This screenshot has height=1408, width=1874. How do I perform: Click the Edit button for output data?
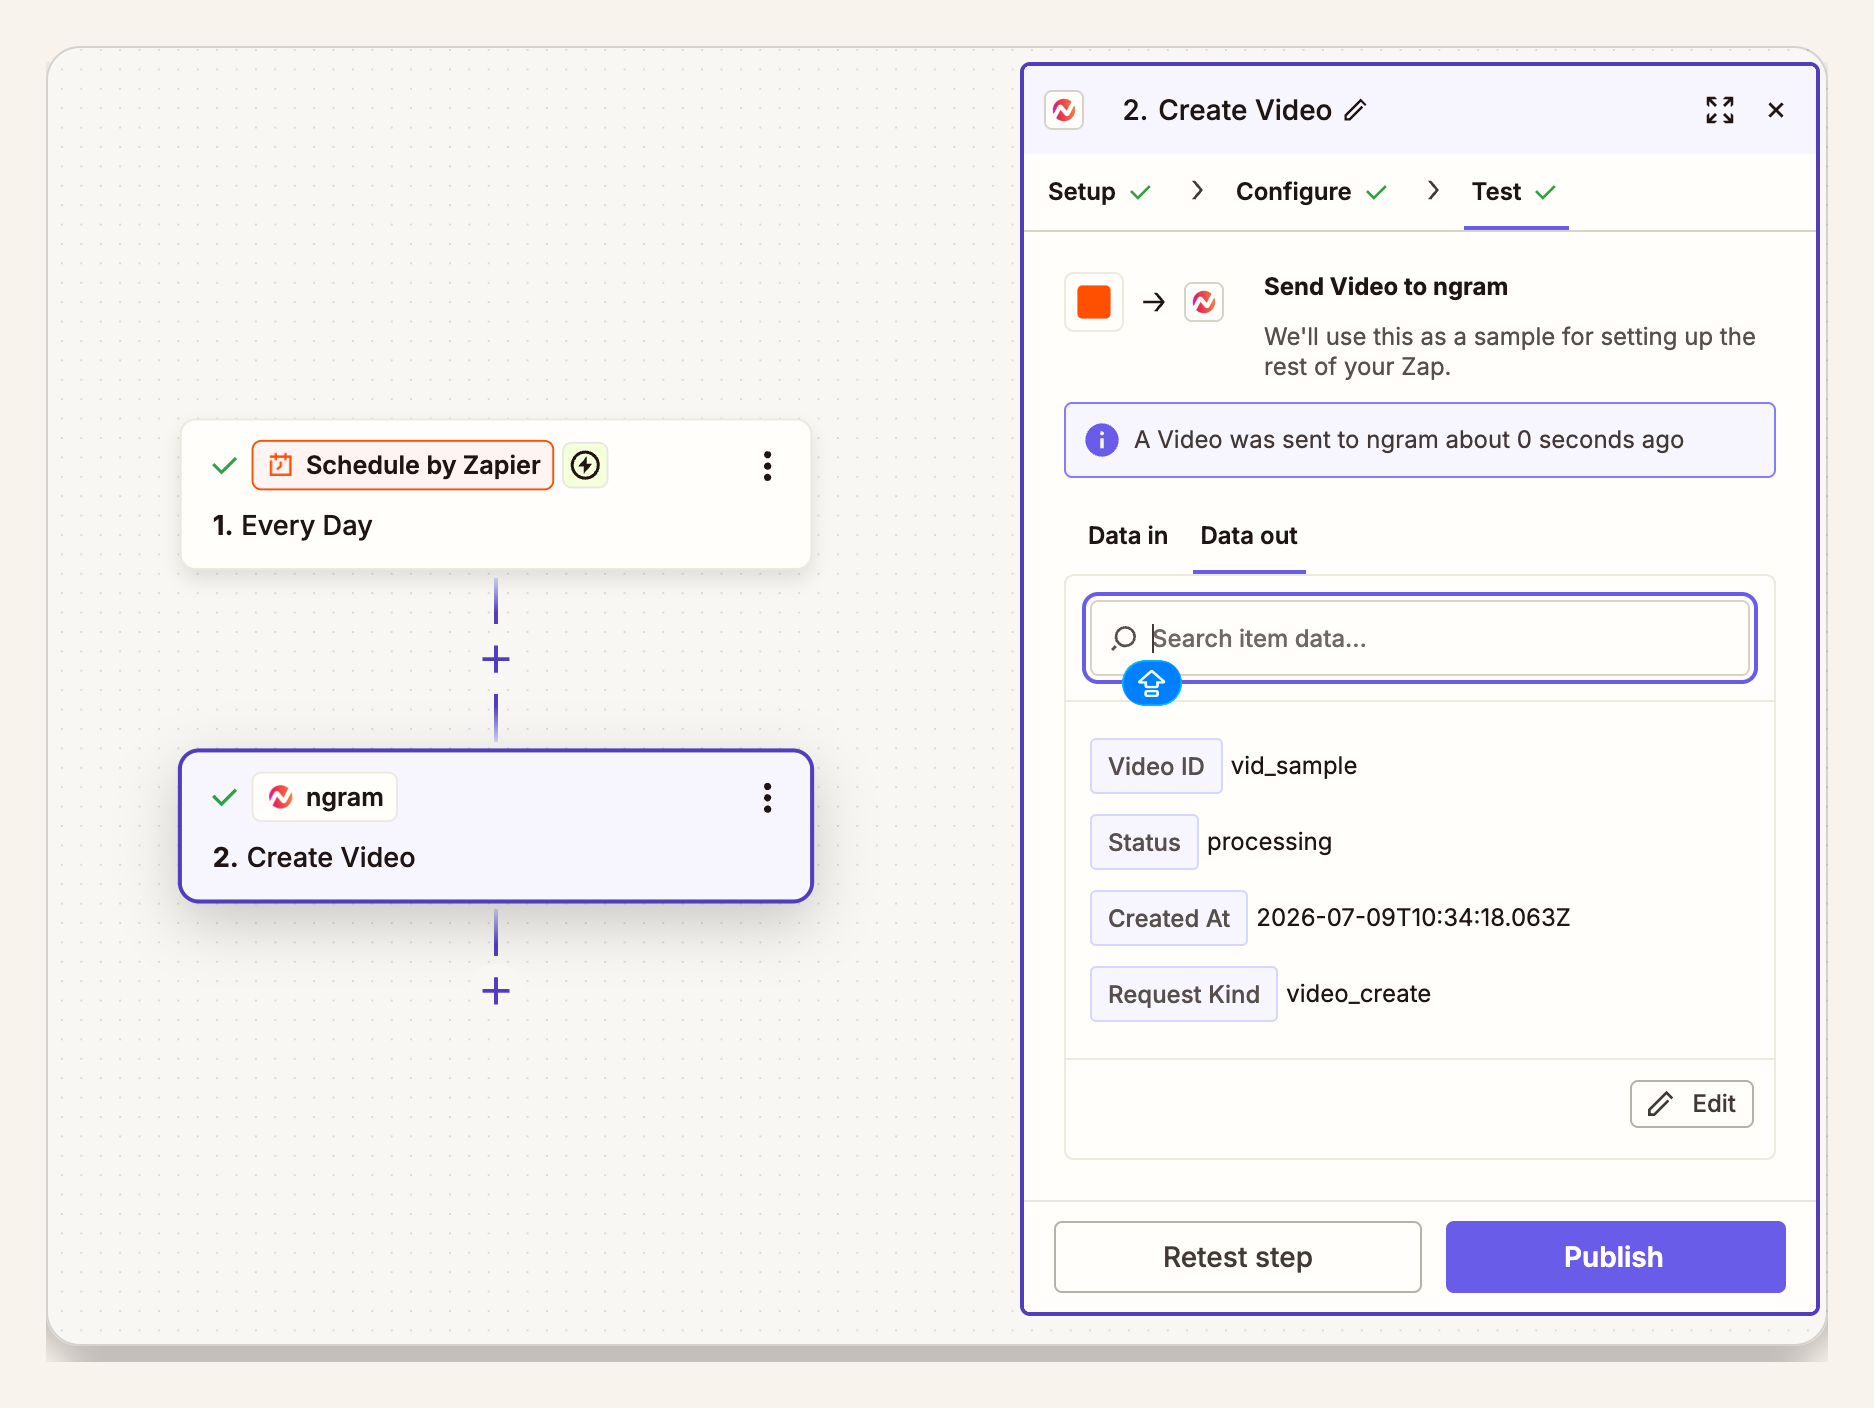(x=1692, y=1104)
